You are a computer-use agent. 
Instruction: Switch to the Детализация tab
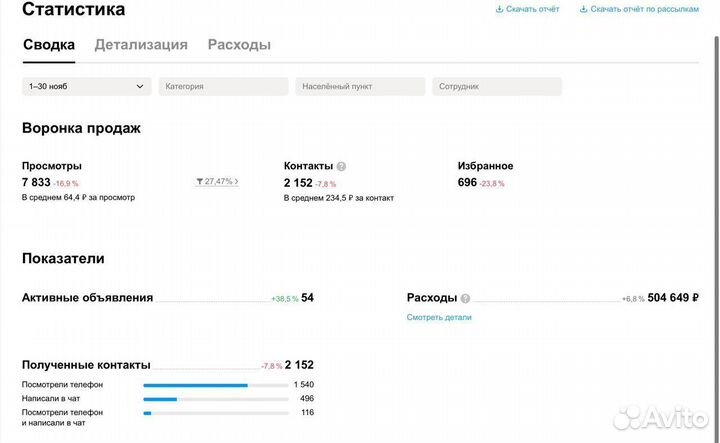pos(141,45)
